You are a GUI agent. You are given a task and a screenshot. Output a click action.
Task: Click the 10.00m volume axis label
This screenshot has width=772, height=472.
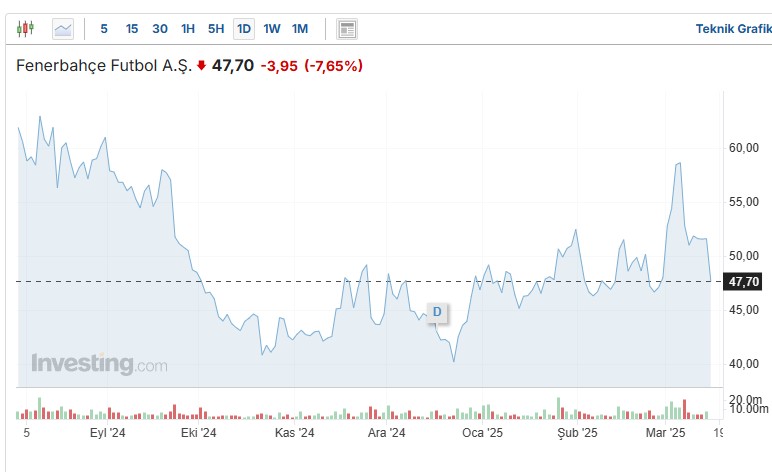pos(748,409)
